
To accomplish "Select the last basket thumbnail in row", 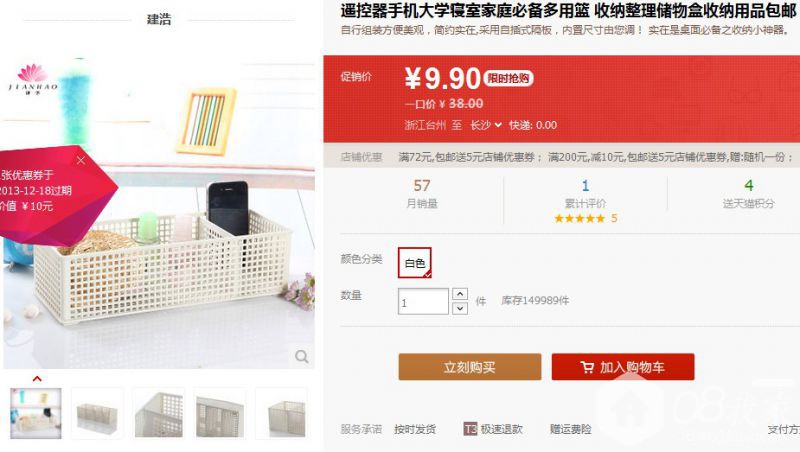I will pyautogui.click(x=281, y=413).
